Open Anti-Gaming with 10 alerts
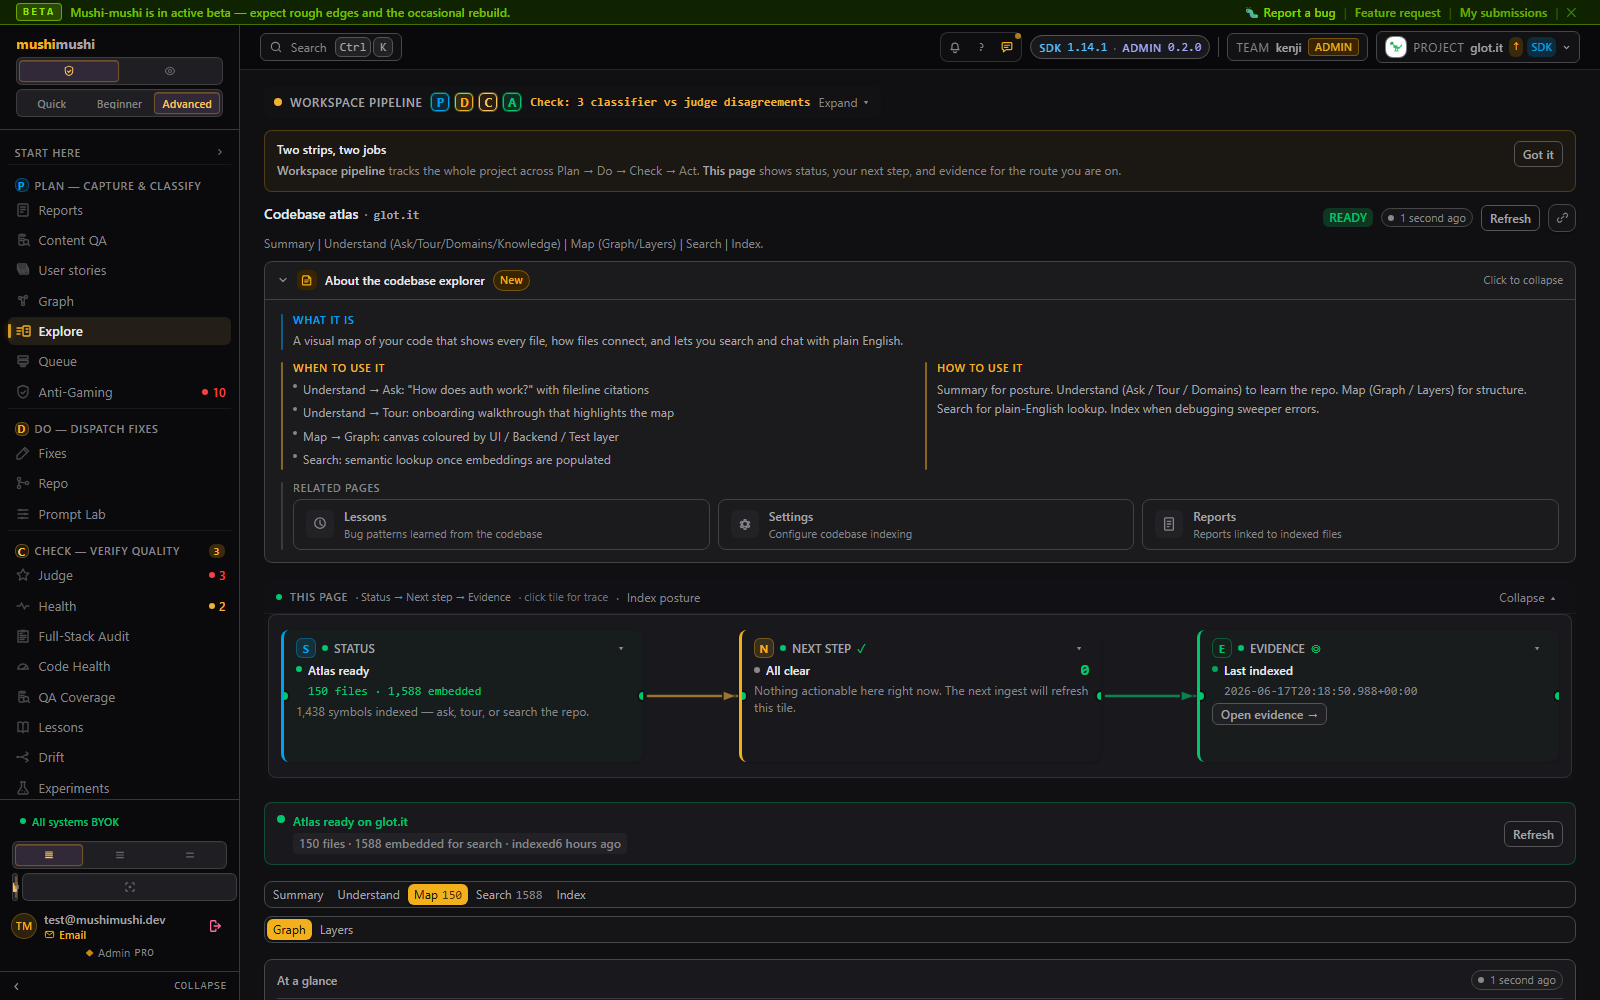Image resolution: width=1600 pixels, height=1000 pixels. [x=119, y=393]
